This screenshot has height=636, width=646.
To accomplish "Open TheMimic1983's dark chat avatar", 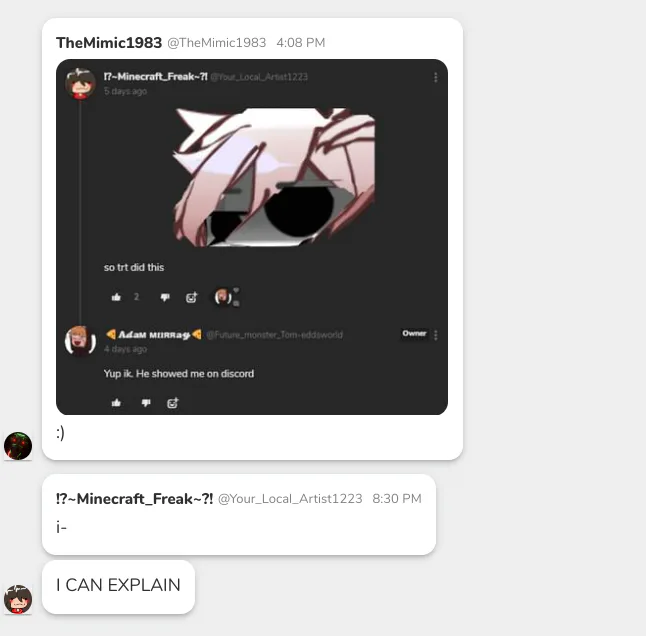I will coord(18,446).
